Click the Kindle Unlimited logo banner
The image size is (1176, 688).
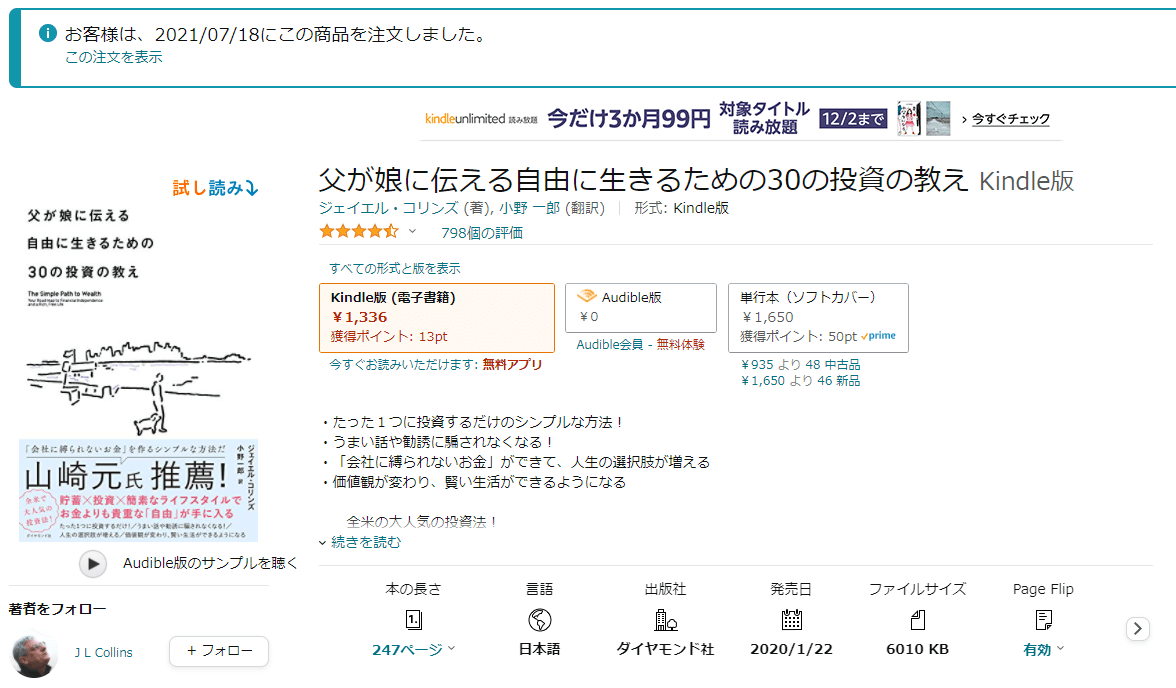pos(481,119)
